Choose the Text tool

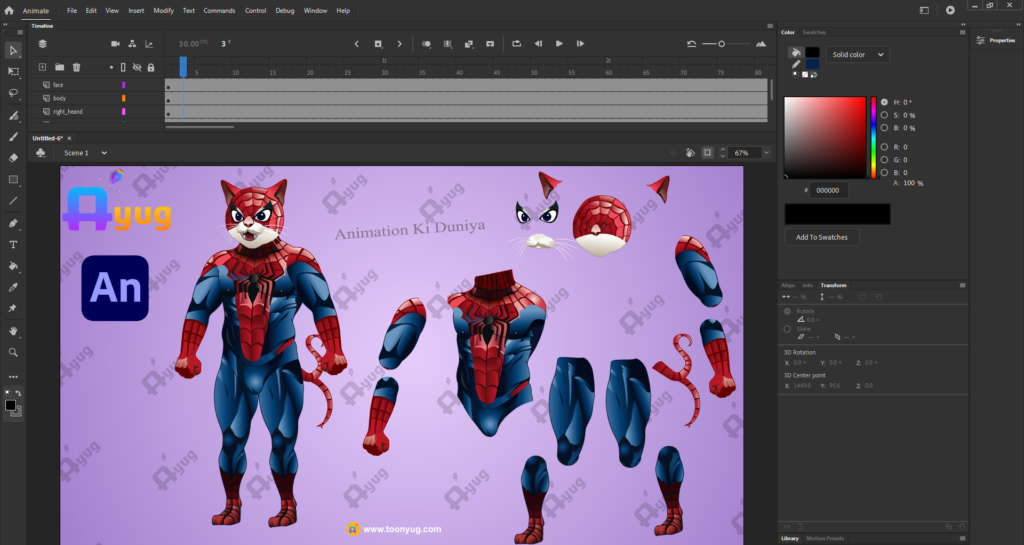pyautogui.click(x=13, y=245)
